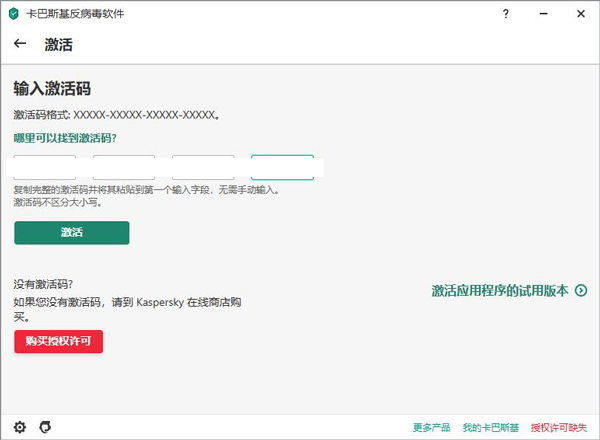Close the Kaspersky activation window
This screenshot has height=440, width=600.
(581, 14)
